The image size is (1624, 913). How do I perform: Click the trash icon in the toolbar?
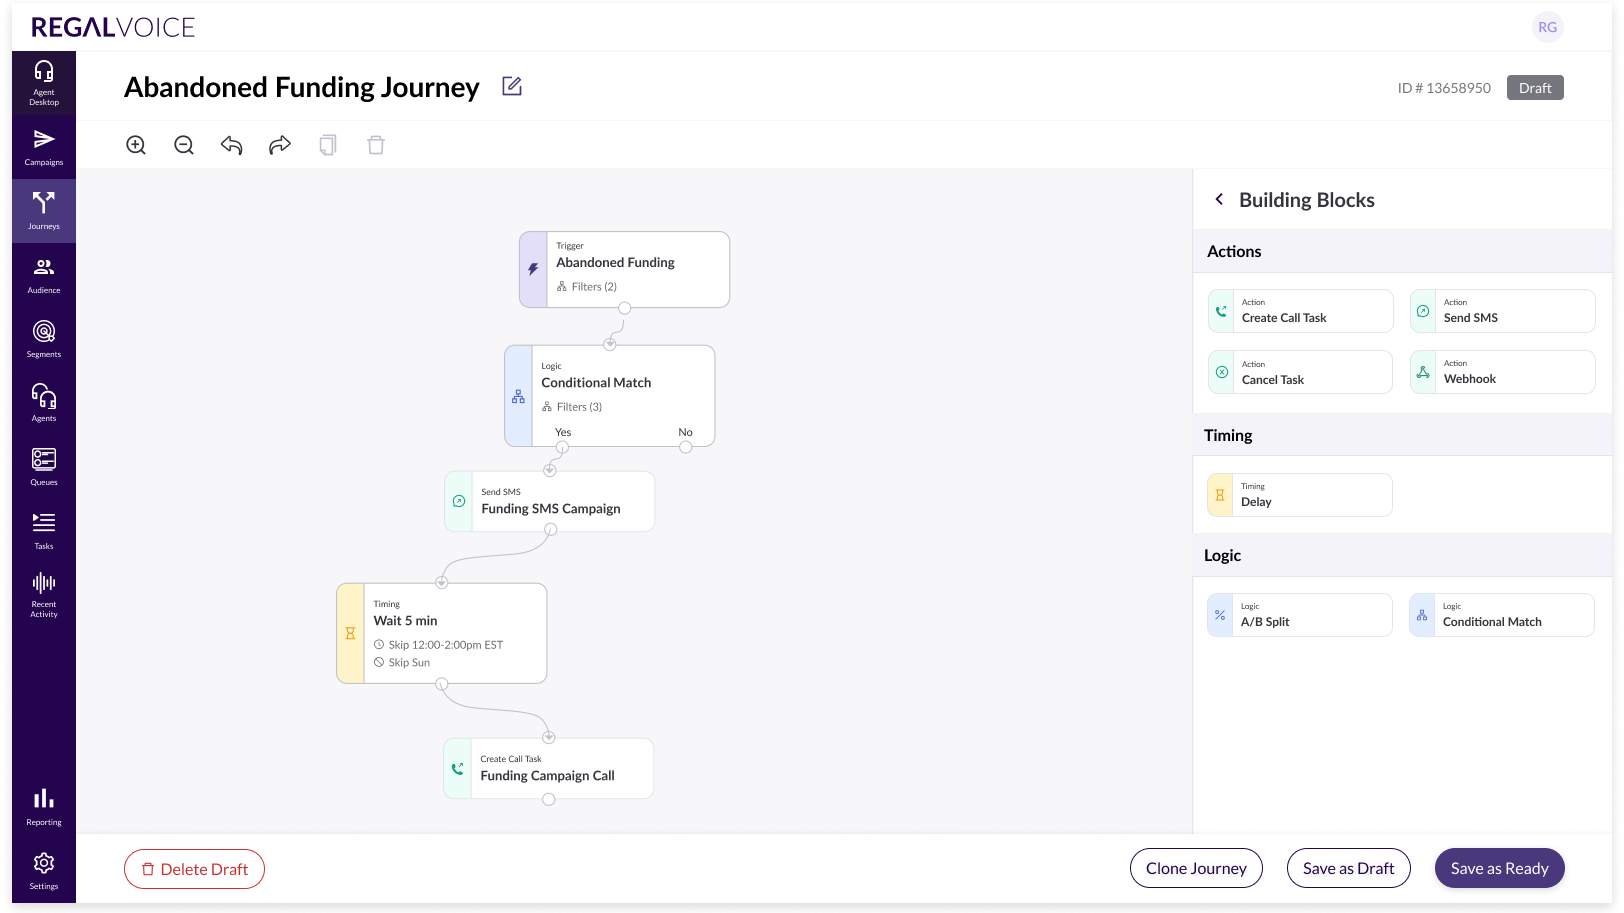(x=376, y=145)
